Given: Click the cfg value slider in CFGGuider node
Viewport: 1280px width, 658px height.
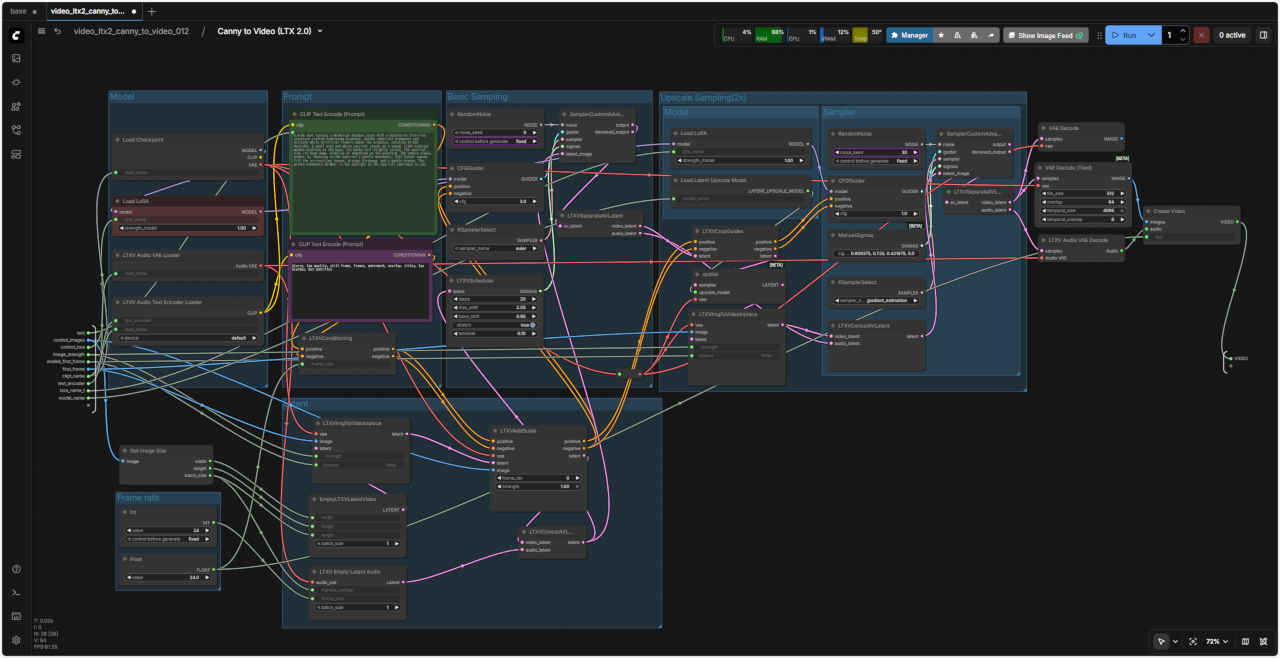Looking at the screenshot, I should tap(494, 201).
